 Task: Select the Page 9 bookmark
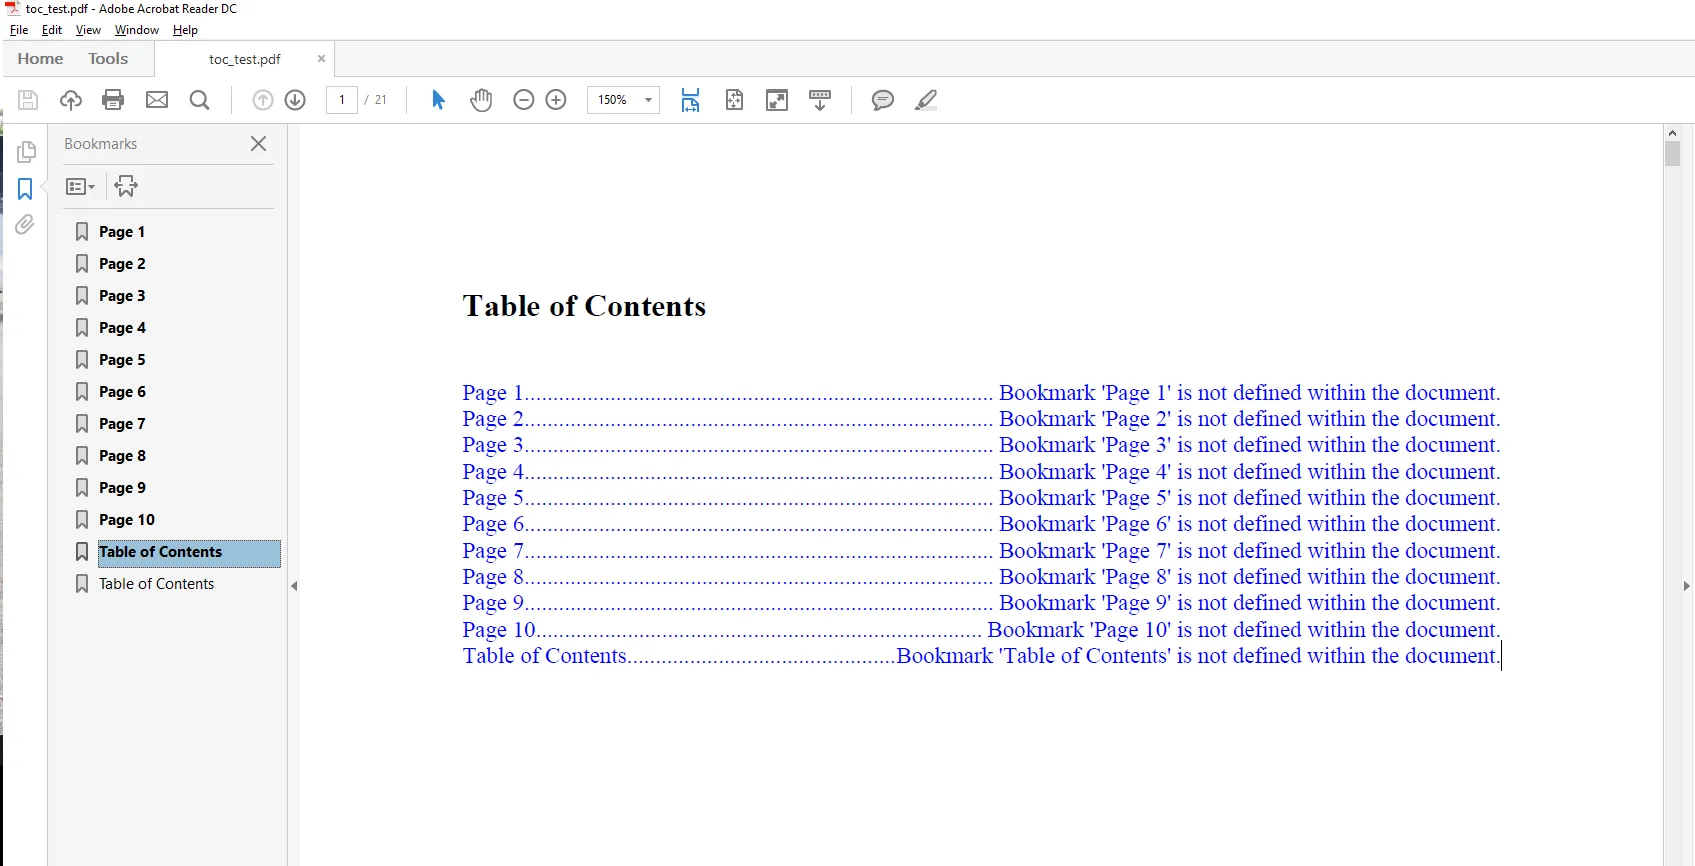coord(122,488)
